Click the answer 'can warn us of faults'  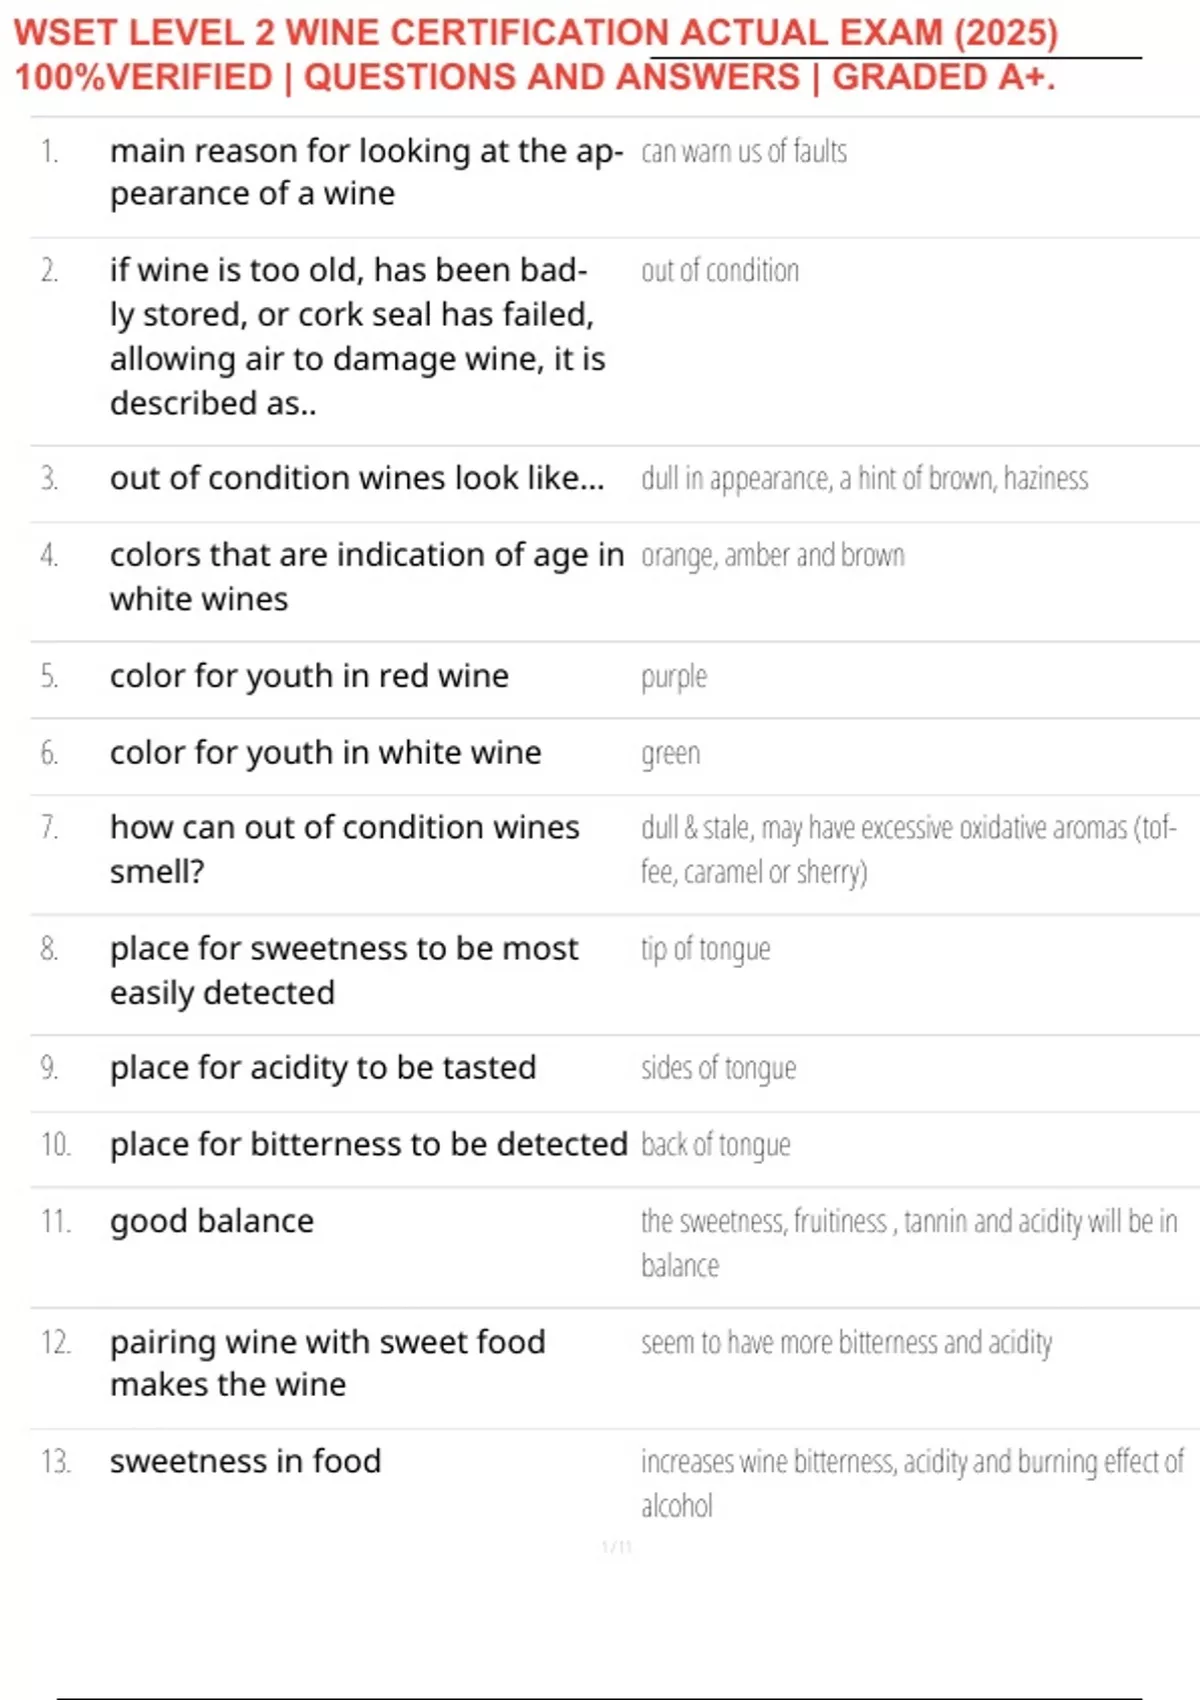click(x=744, y=152)
